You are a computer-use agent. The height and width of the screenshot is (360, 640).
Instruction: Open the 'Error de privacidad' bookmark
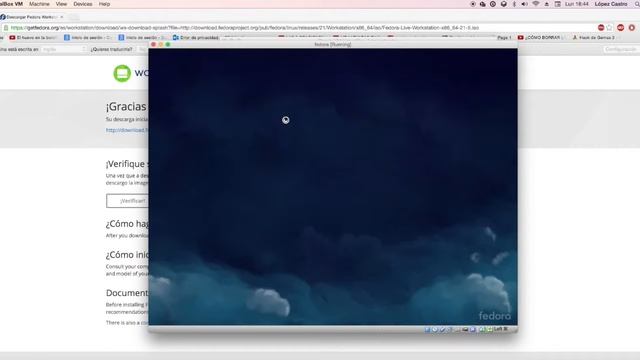coord(196,38)
